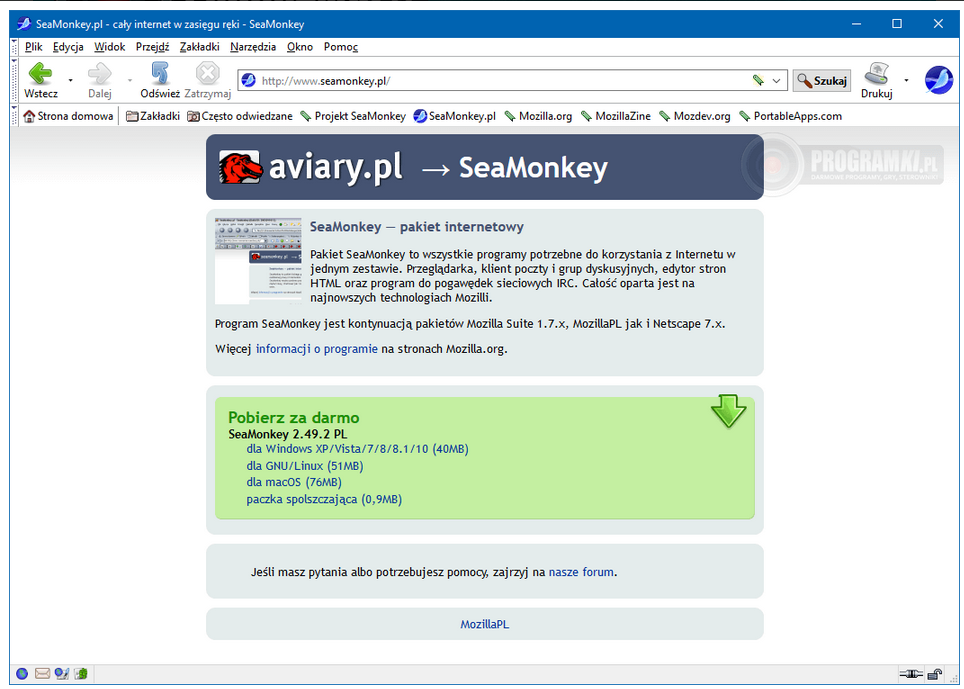Viewport: 964px width, 689px height.
Task: Download for macOS (76MB)
Action: (x=294, y=482)
